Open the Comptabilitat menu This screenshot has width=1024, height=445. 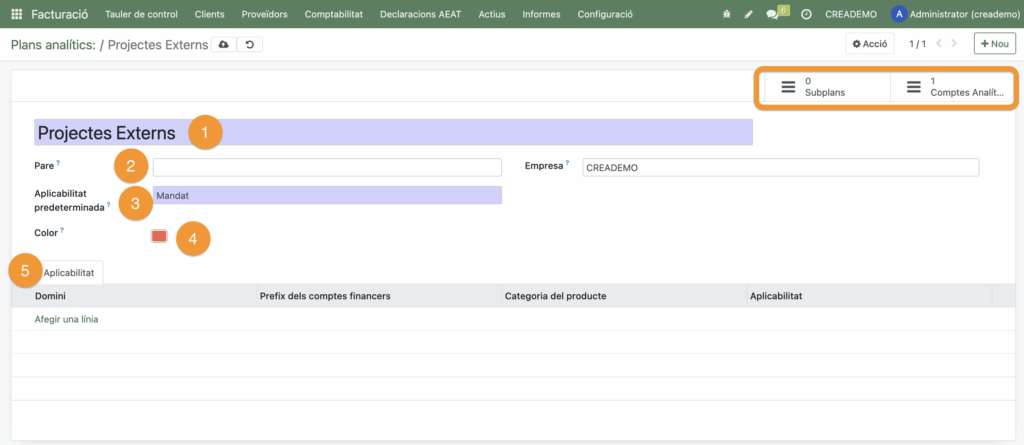point(335,14)
